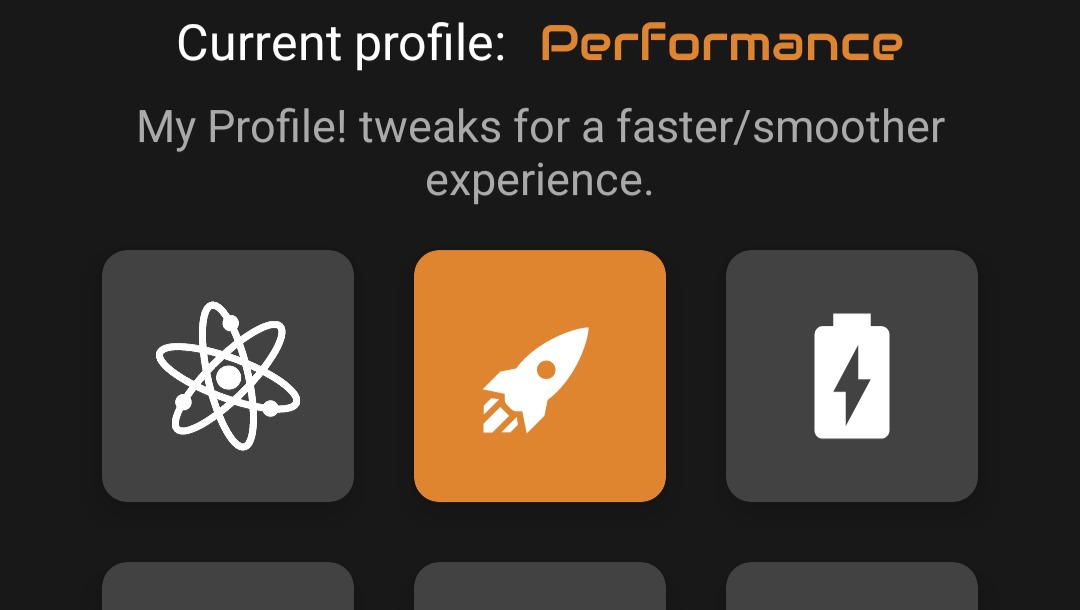This screenshot has height=610, width=1080.
Task: Activate the orange highlighted profile tile
Action: 540,376
